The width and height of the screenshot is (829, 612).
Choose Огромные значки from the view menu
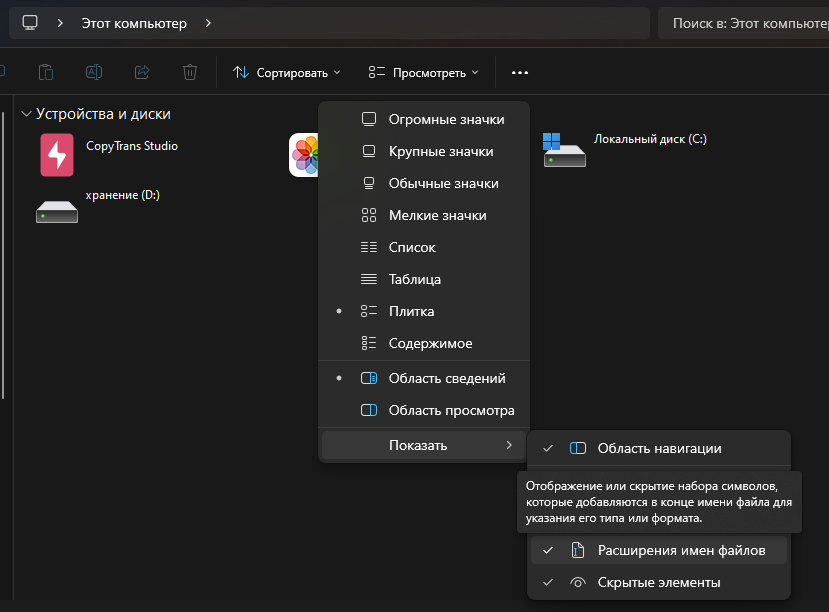pos(446,119)
